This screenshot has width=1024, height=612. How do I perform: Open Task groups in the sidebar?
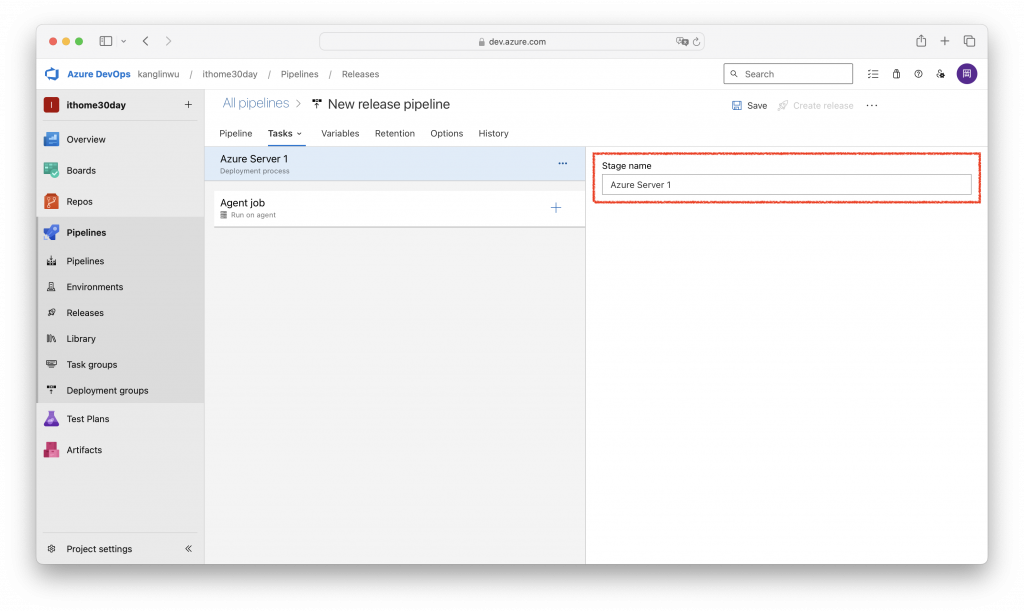point(91,364)
